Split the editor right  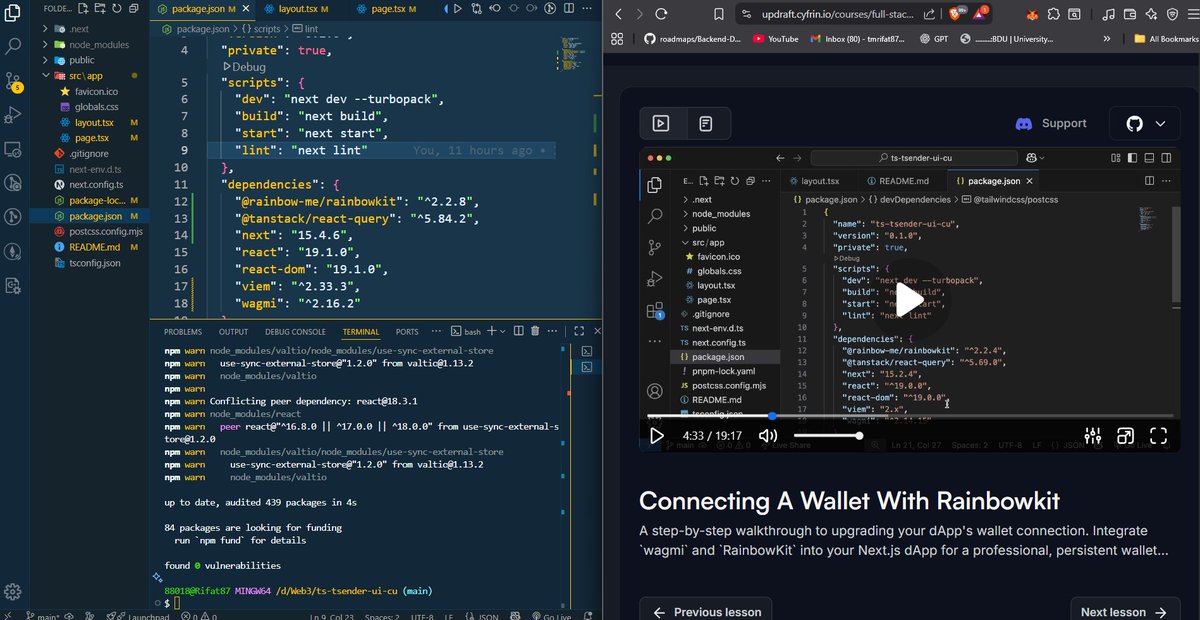click(571, 8)
